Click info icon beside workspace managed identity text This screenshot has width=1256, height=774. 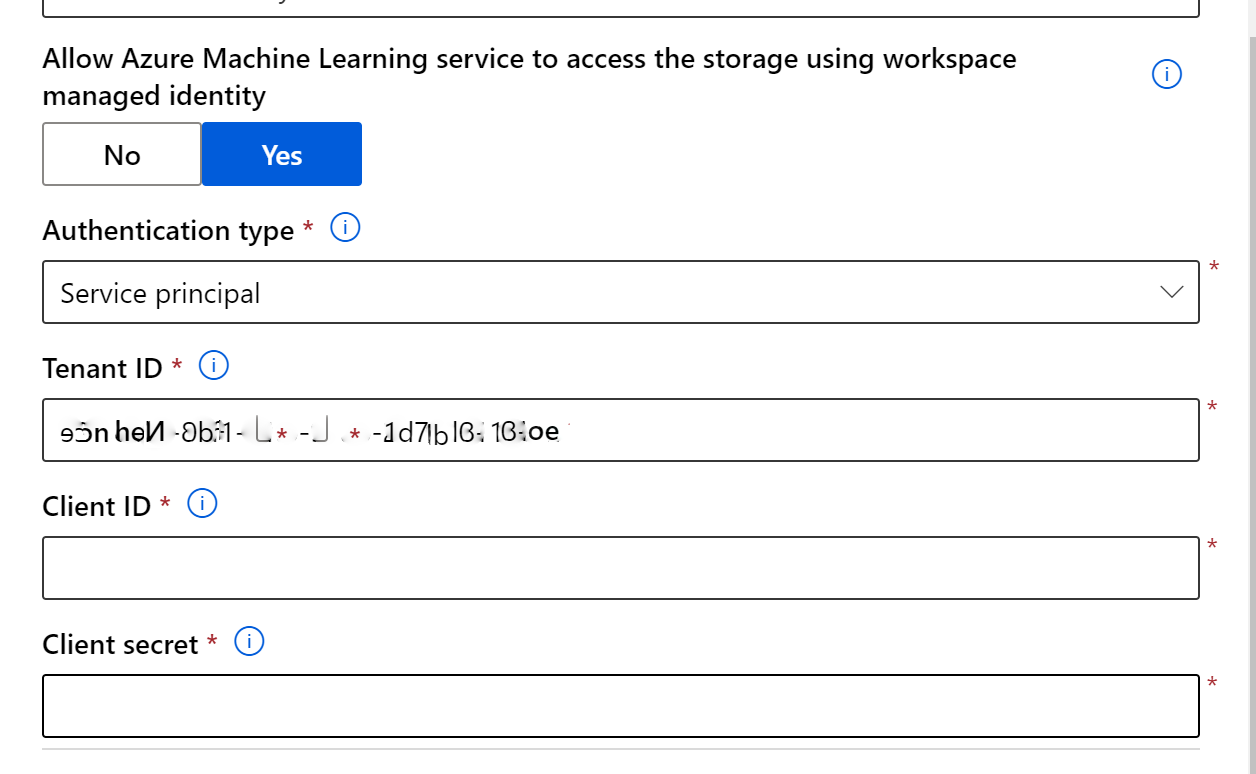1167,75
